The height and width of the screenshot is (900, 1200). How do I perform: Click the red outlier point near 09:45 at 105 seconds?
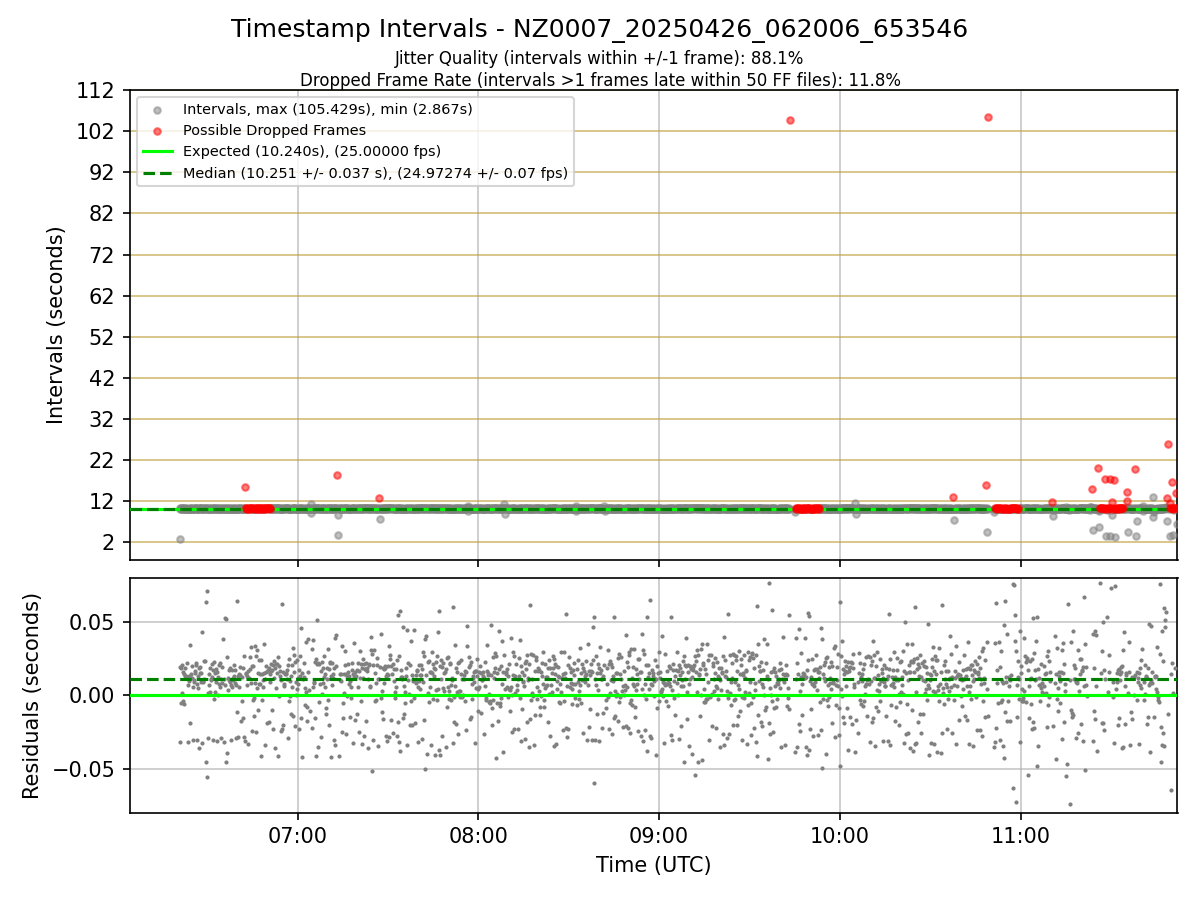click(x=790, y=120)
